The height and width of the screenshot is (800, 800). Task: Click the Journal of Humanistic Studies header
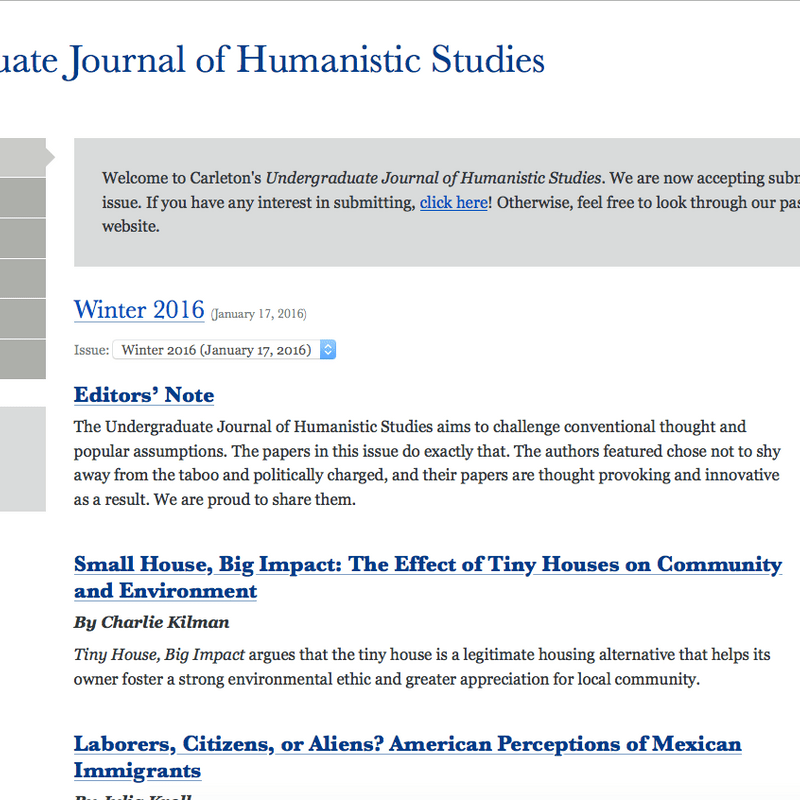(272, 60)
